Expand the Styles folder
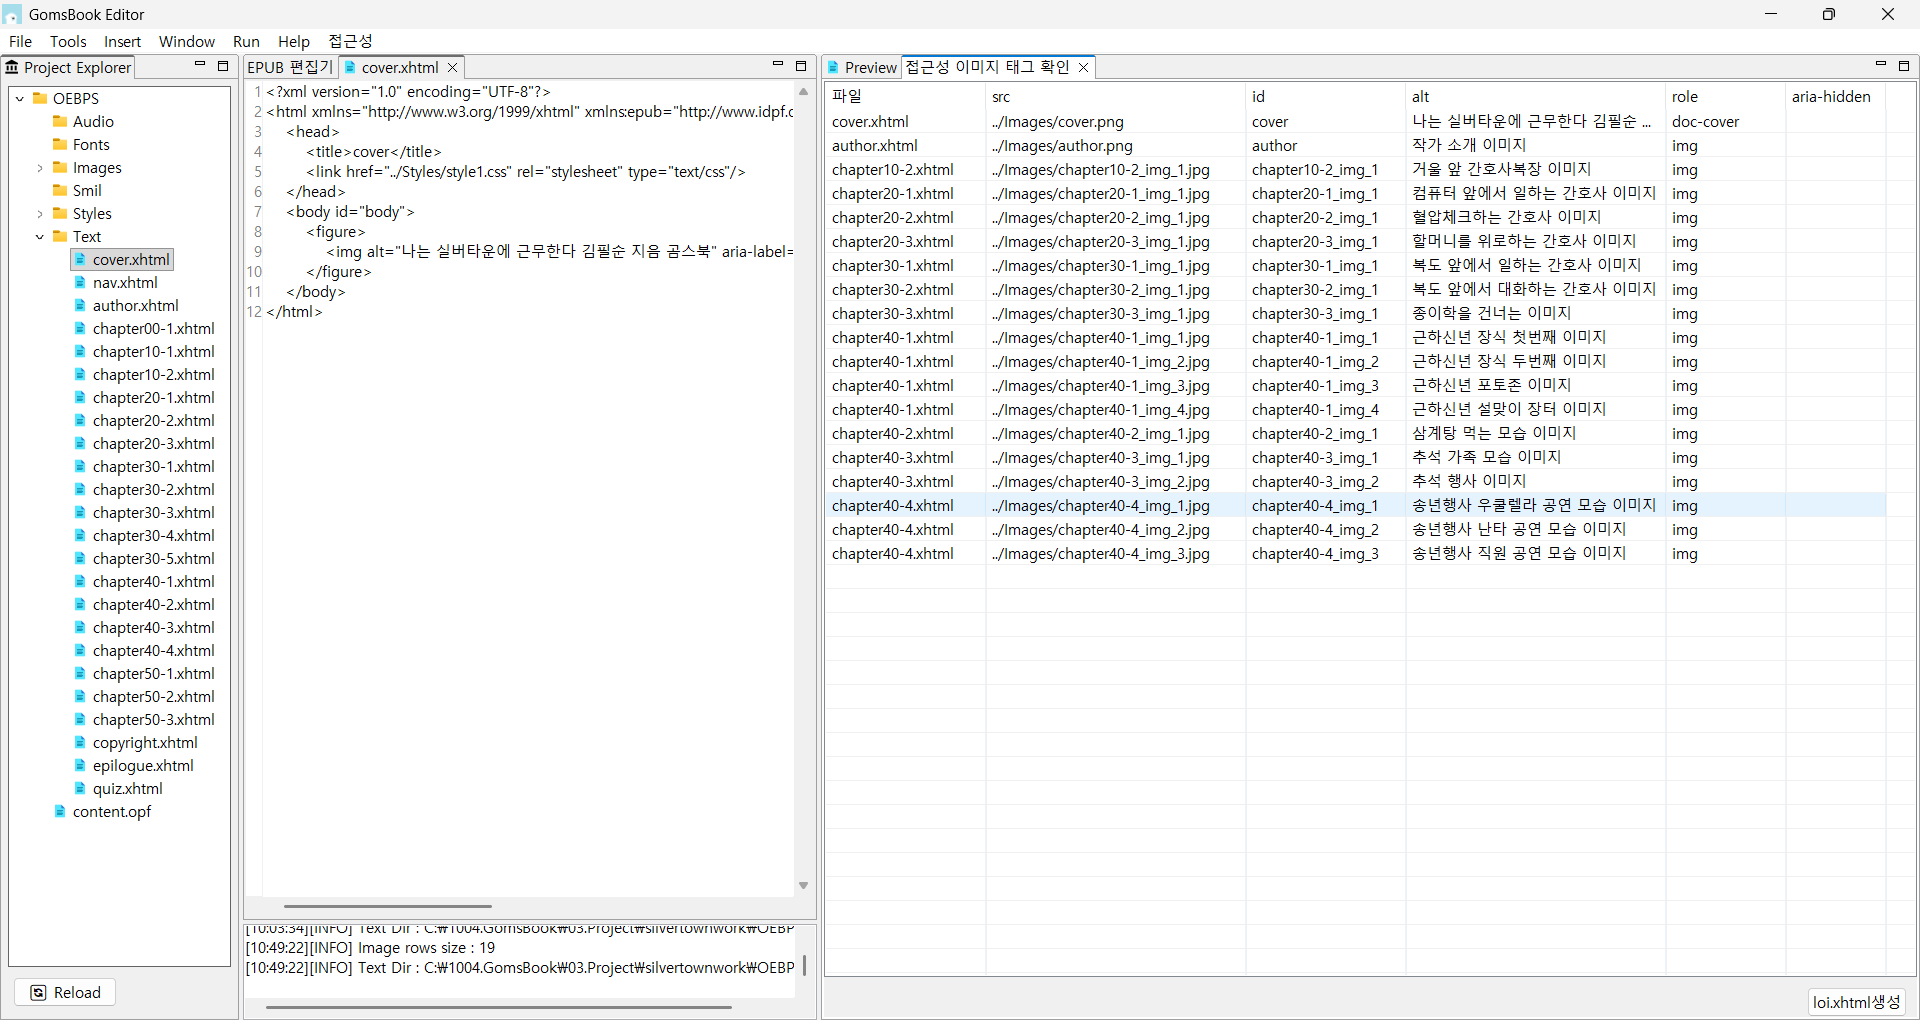The image size is (1920, 1020). 40,213
